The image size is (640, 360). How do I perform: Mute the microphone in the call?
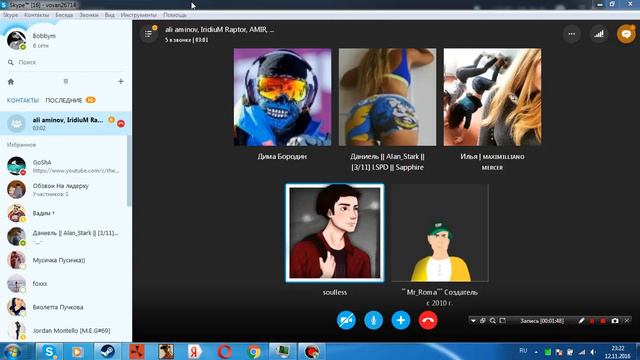point(373,320)
